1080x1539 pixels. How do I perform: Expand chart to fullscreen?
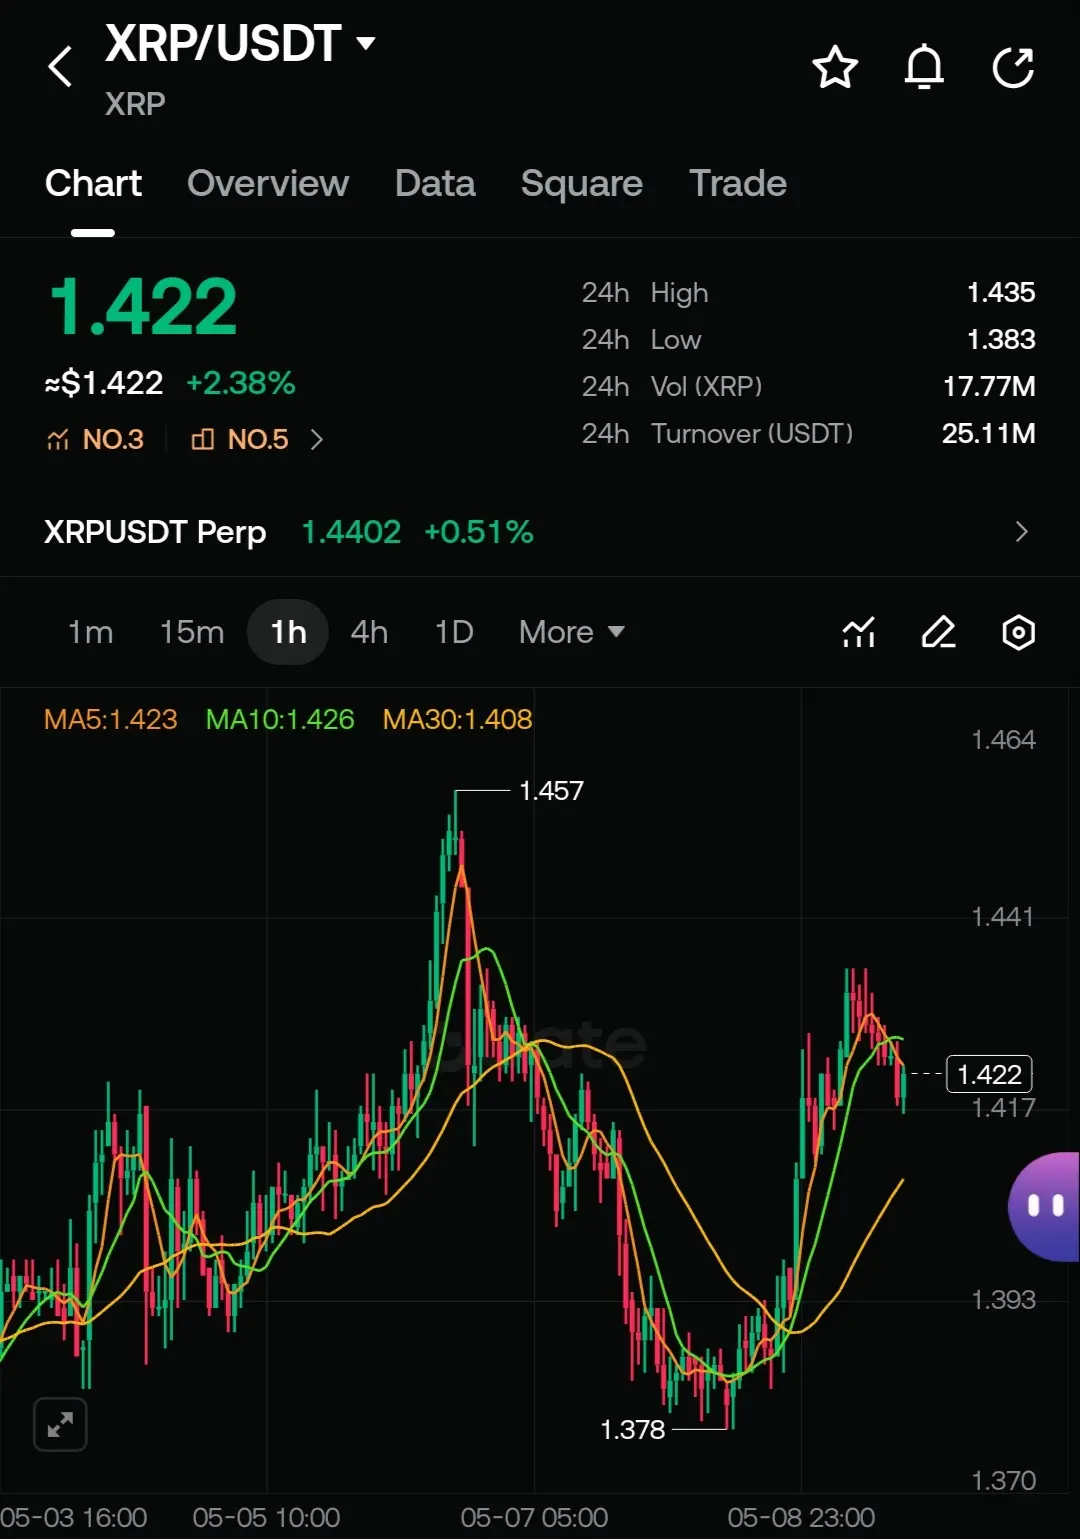pos(60,1424)
